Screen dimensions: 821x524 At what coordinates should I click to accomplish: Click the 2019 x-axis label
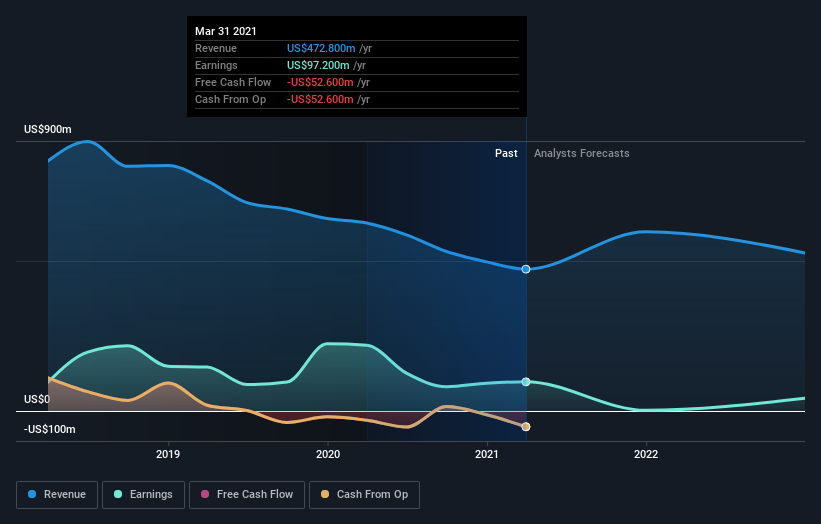coord(168,454)
